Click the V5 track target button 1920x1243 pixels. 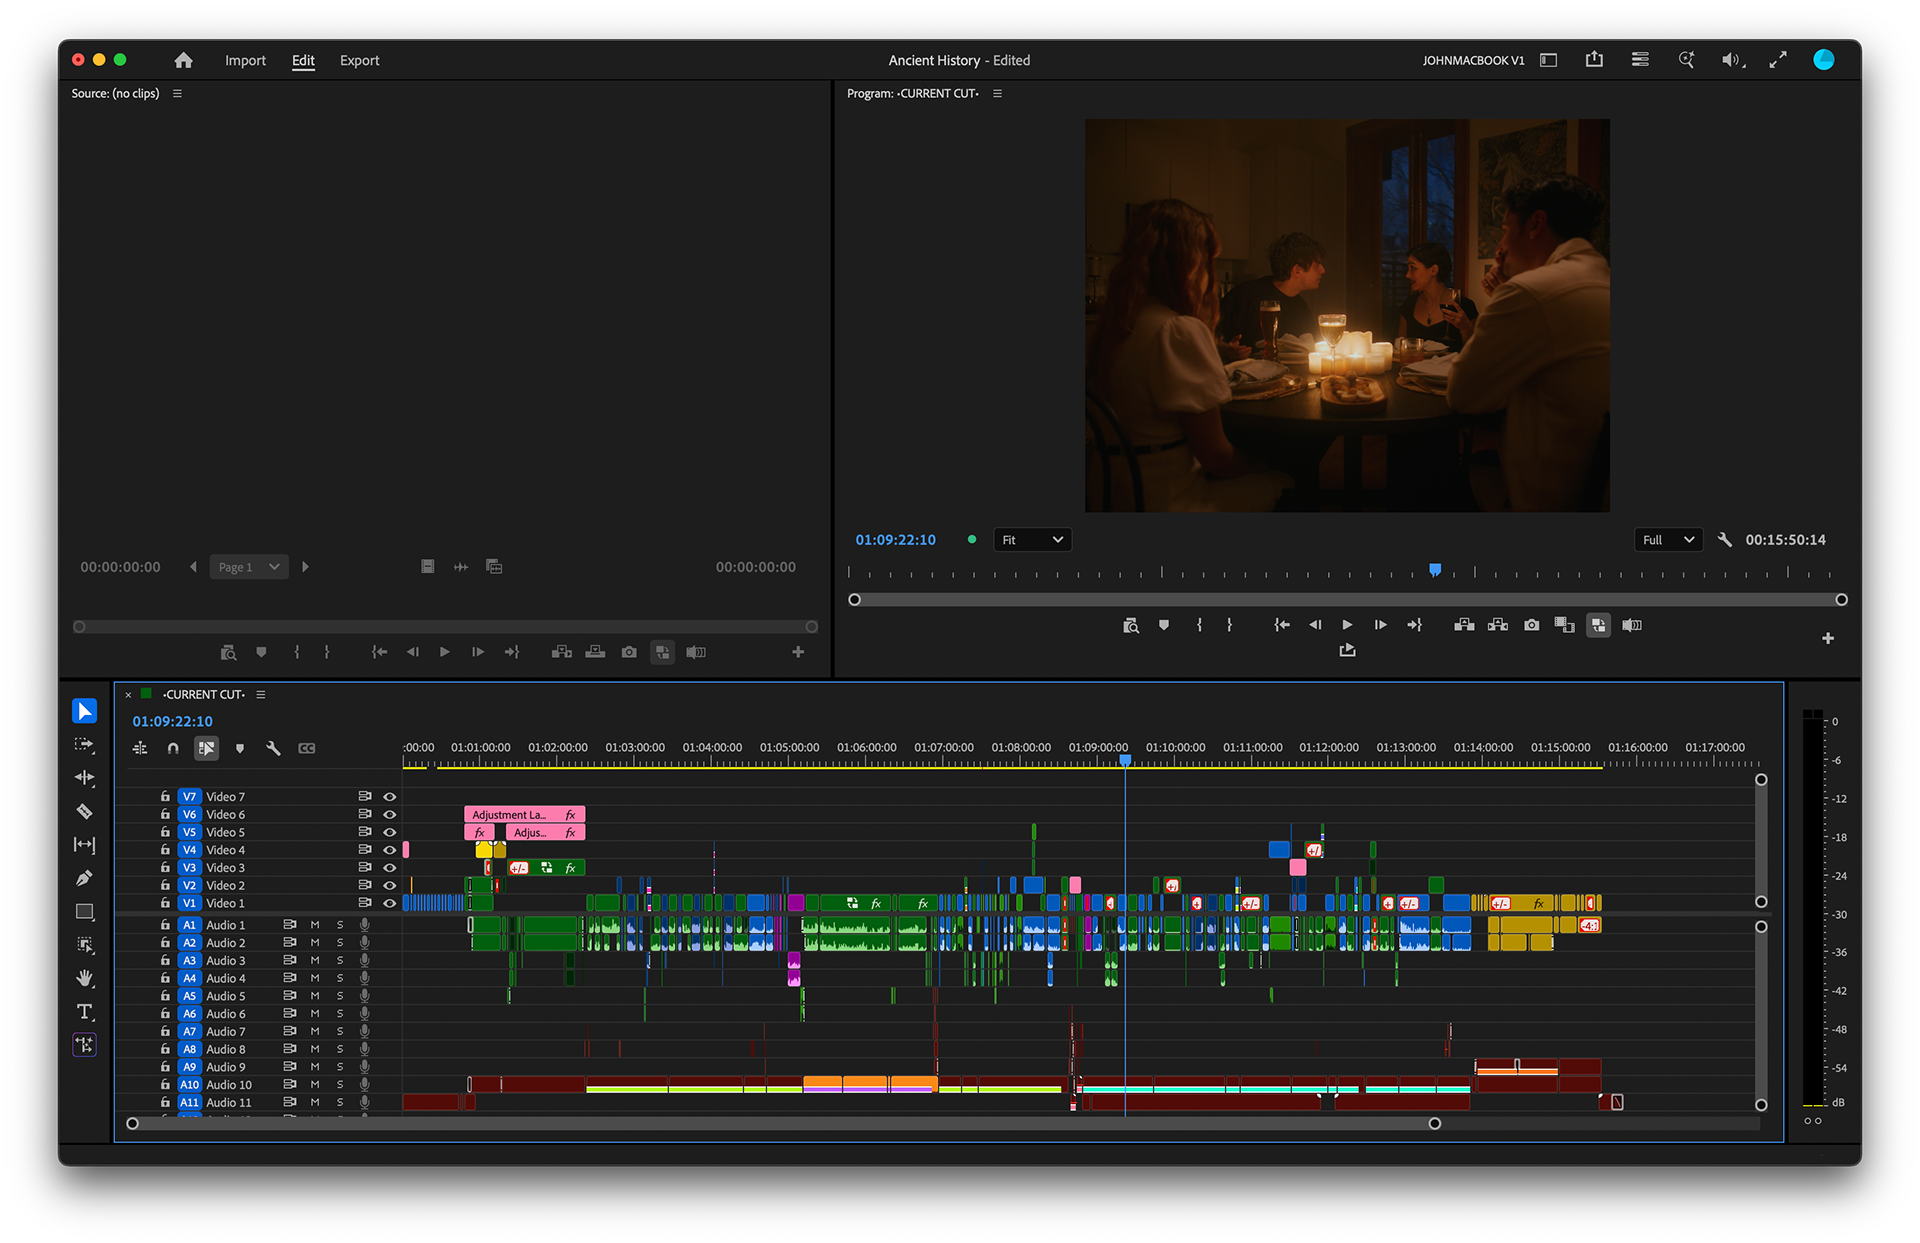coord(189,832)
